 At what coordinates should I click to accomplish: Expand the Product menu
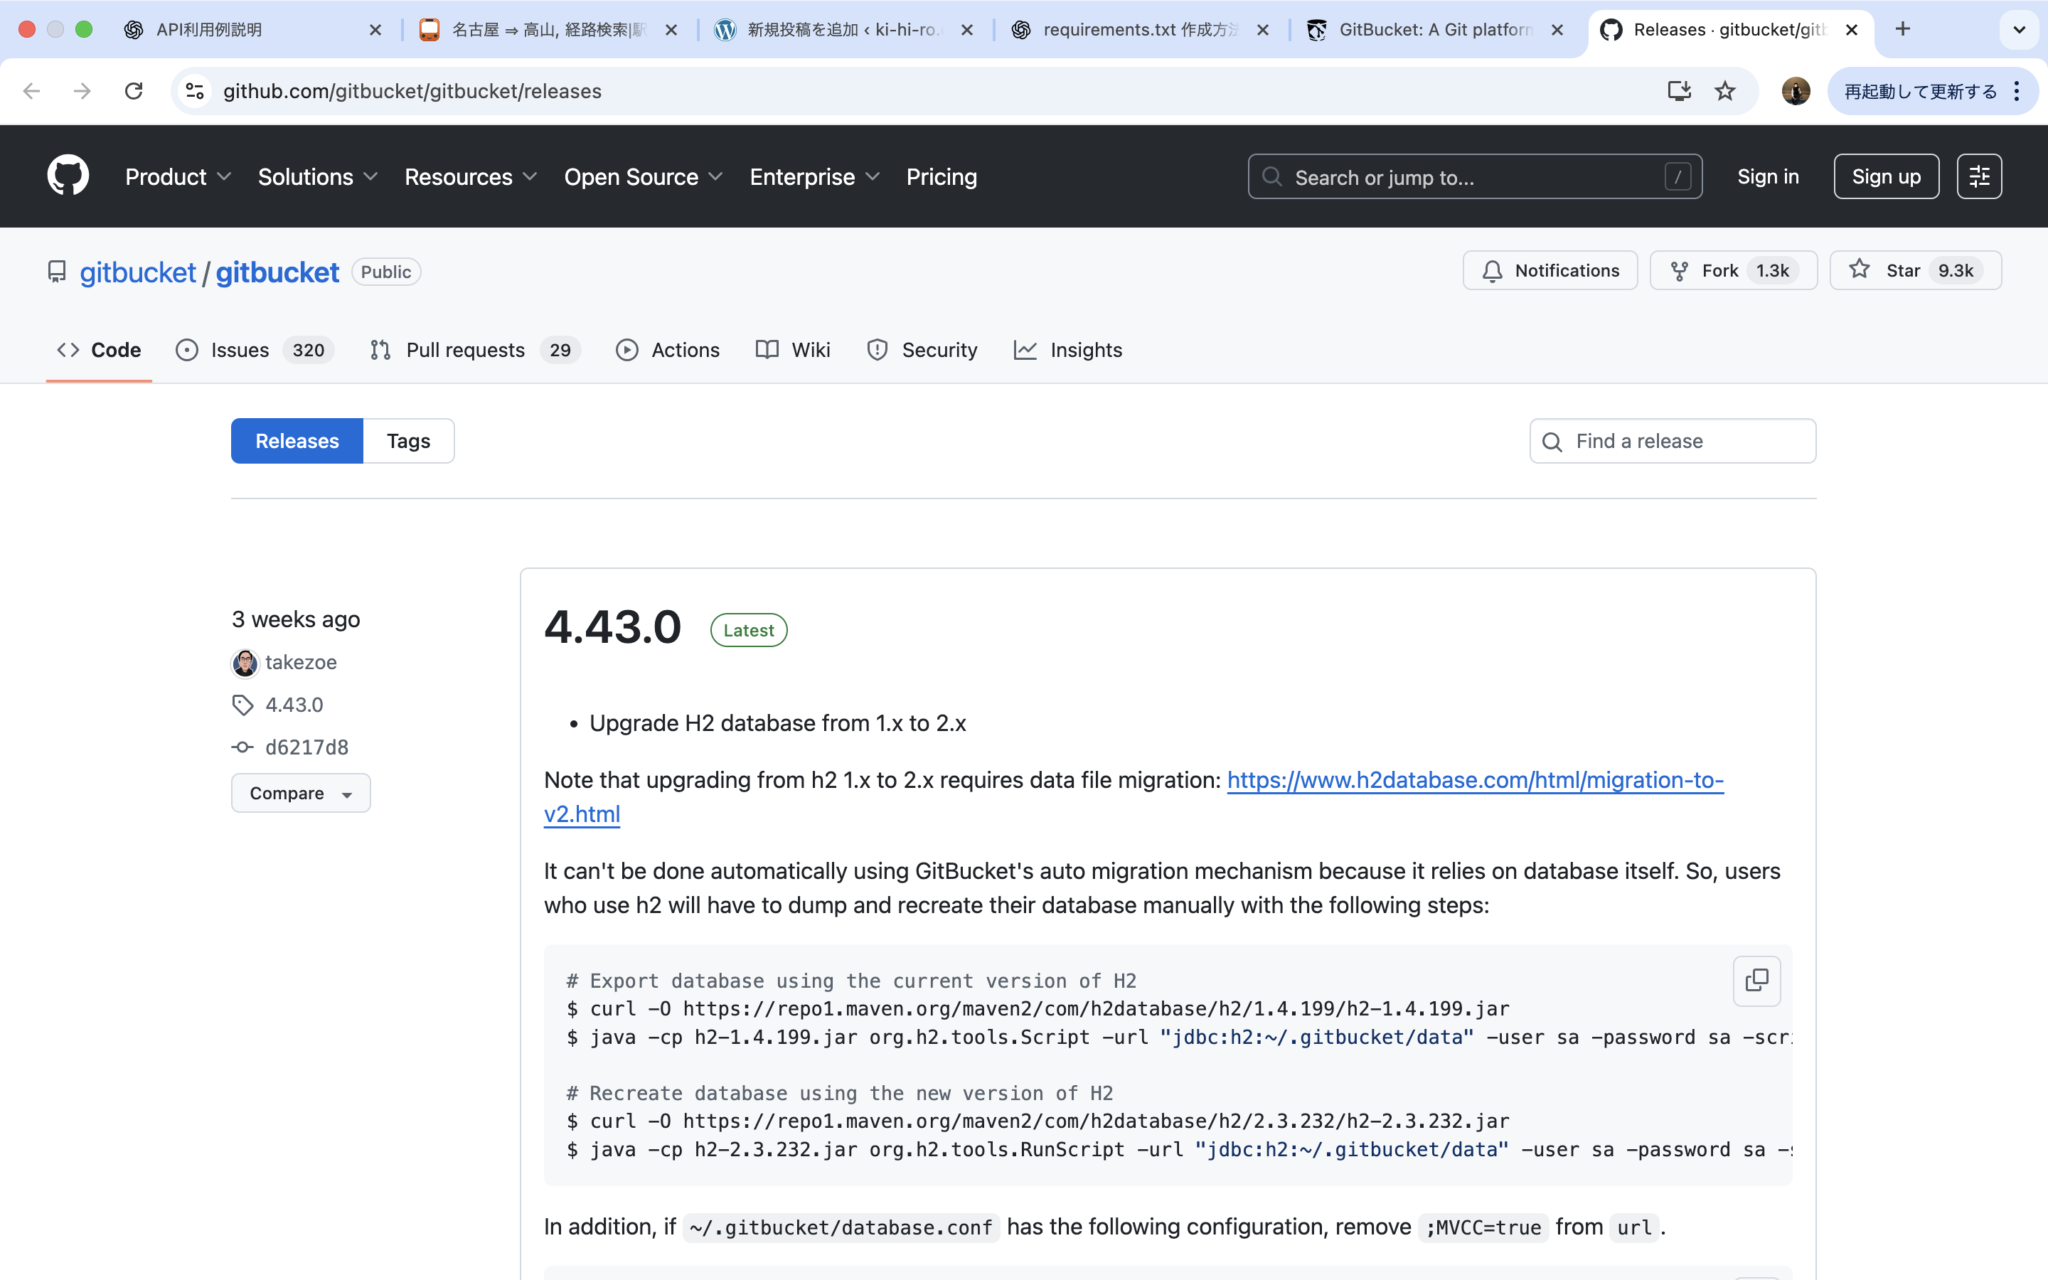coord(177,176)
